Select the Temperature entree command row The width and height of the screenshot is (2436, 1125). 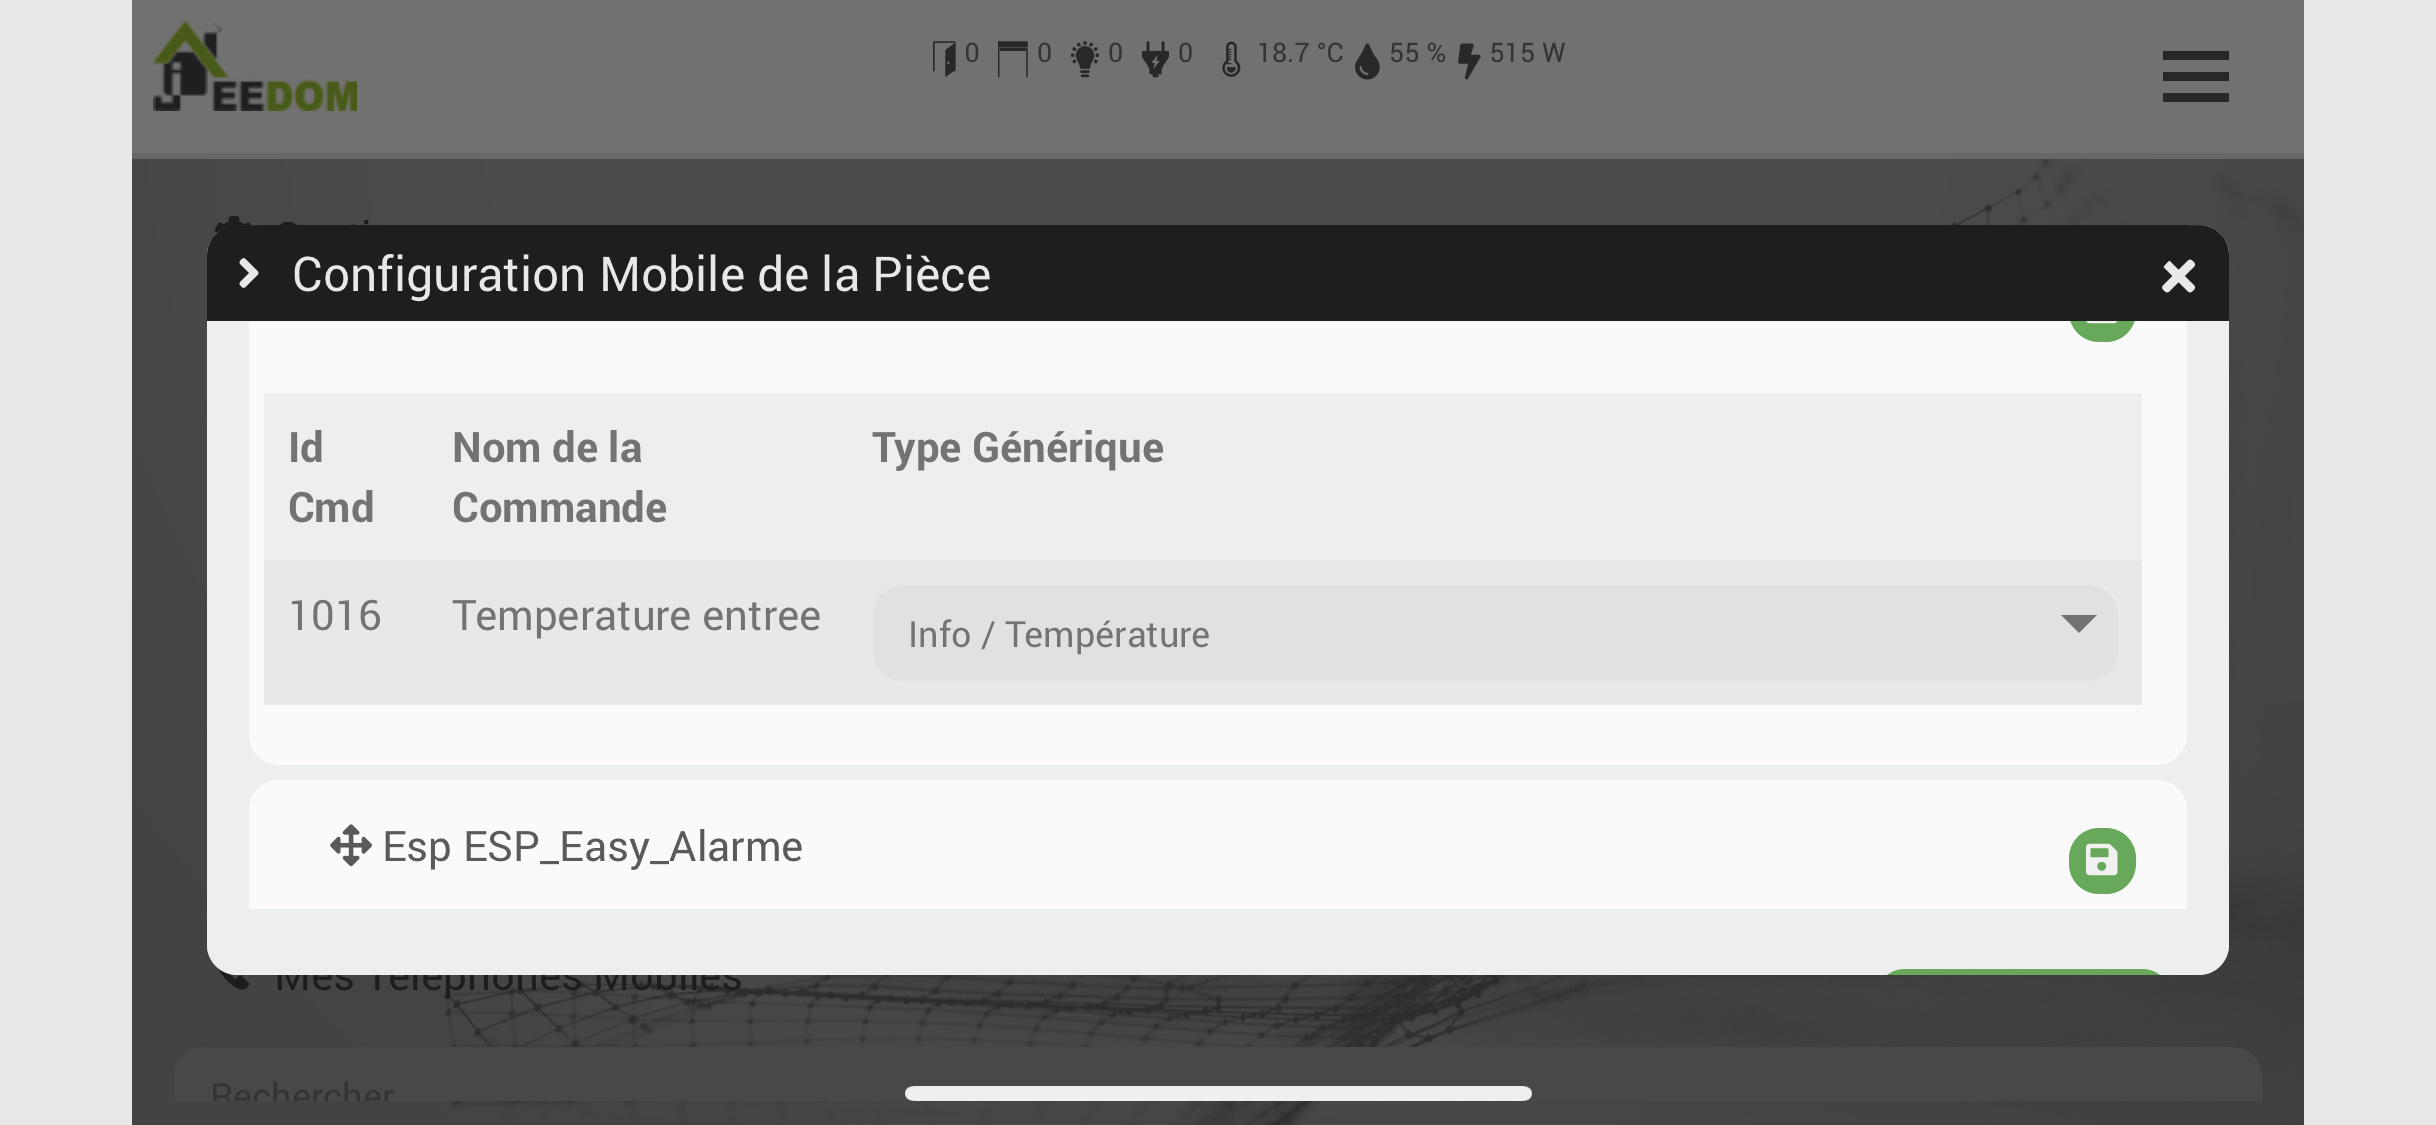pyautogui.click(x=636, y=616)
